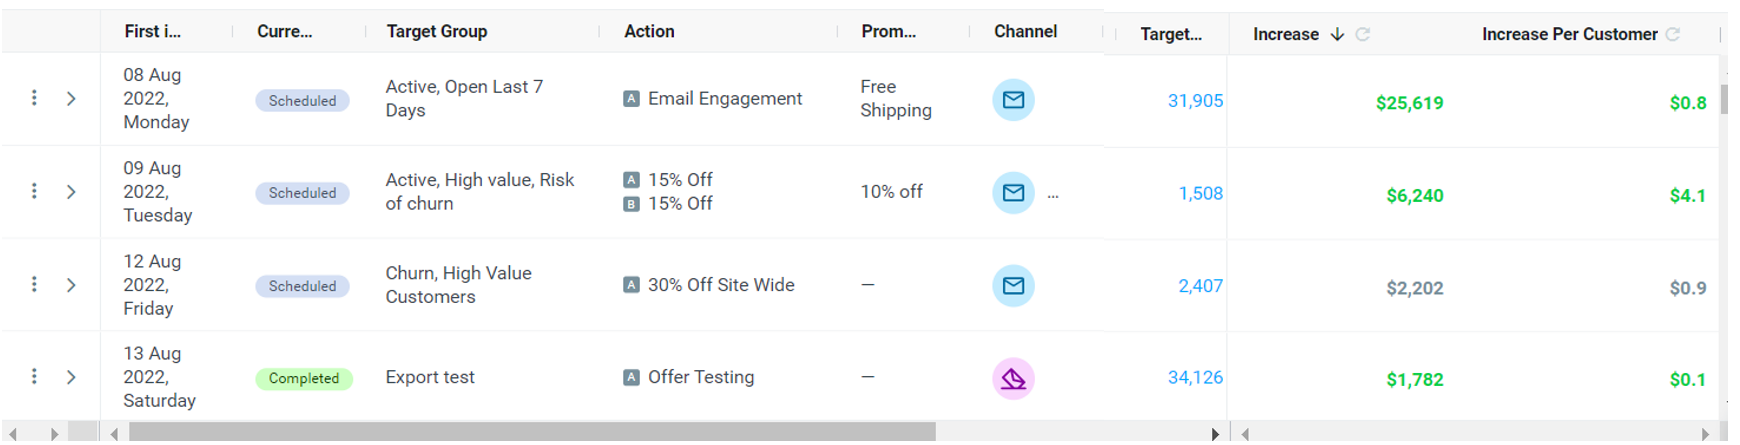
Task: Click purple export channel icon
Action: point(1013,379)
